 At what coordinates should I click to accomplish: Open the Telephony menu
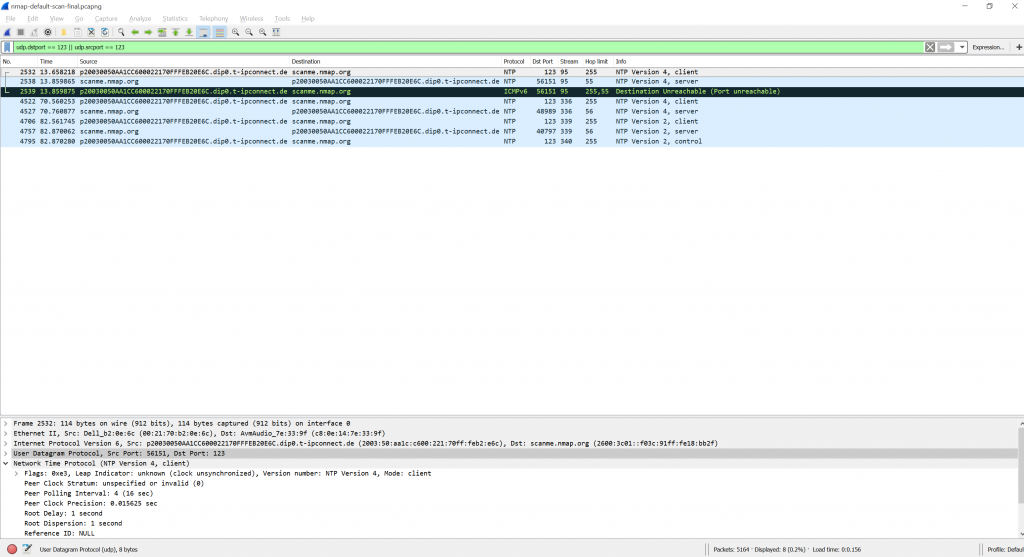coord(214,18)
